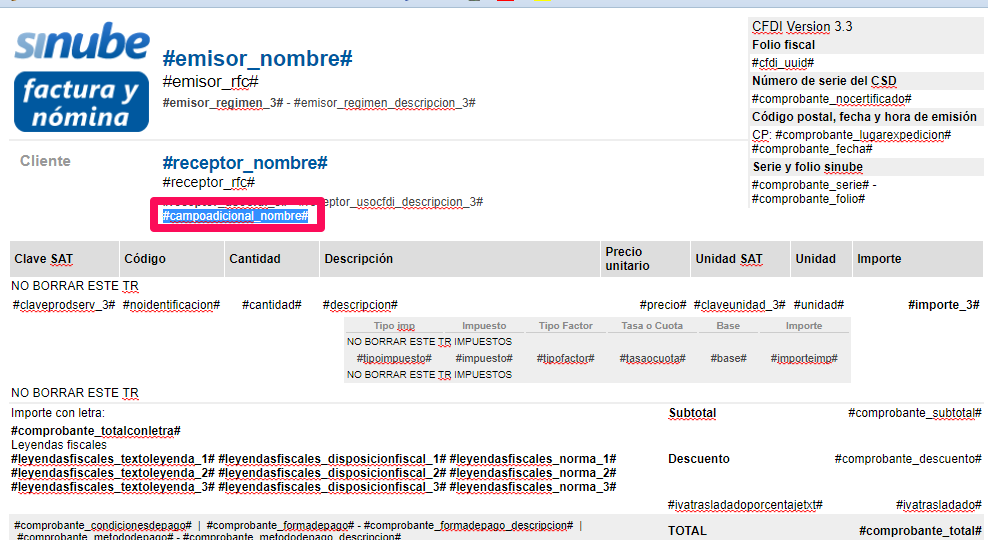
Task: Click the Descripción column header
Action: tap(358, 259)
